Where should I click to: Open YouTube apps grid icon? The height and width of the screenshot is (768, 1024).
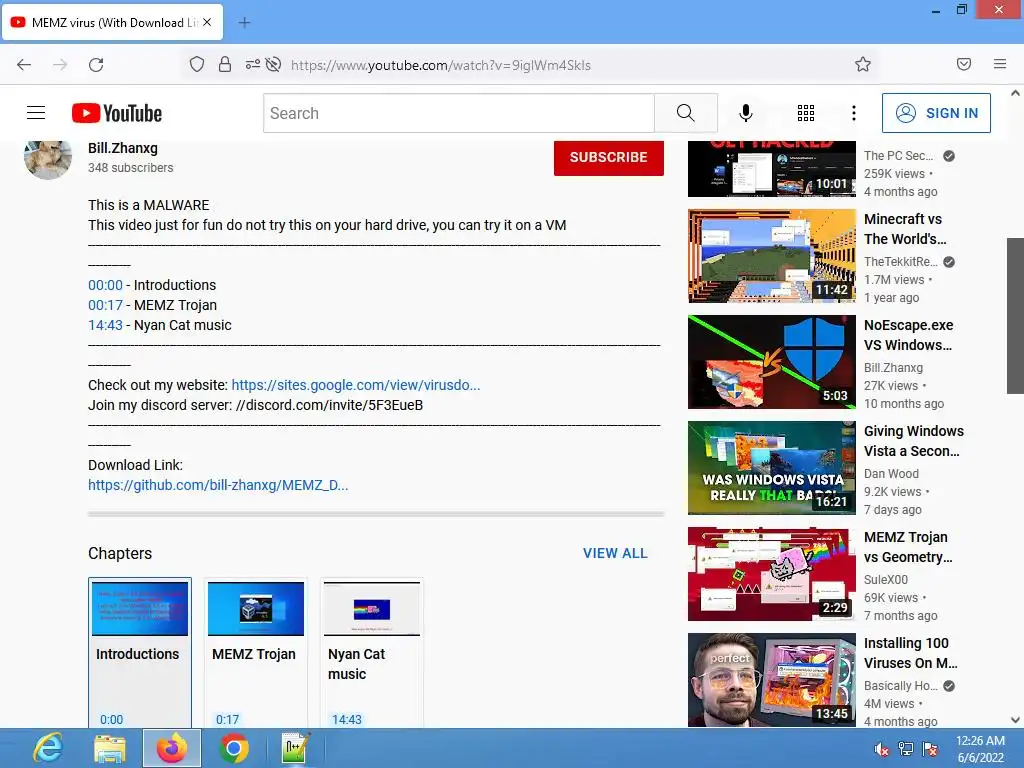point(806,113)
